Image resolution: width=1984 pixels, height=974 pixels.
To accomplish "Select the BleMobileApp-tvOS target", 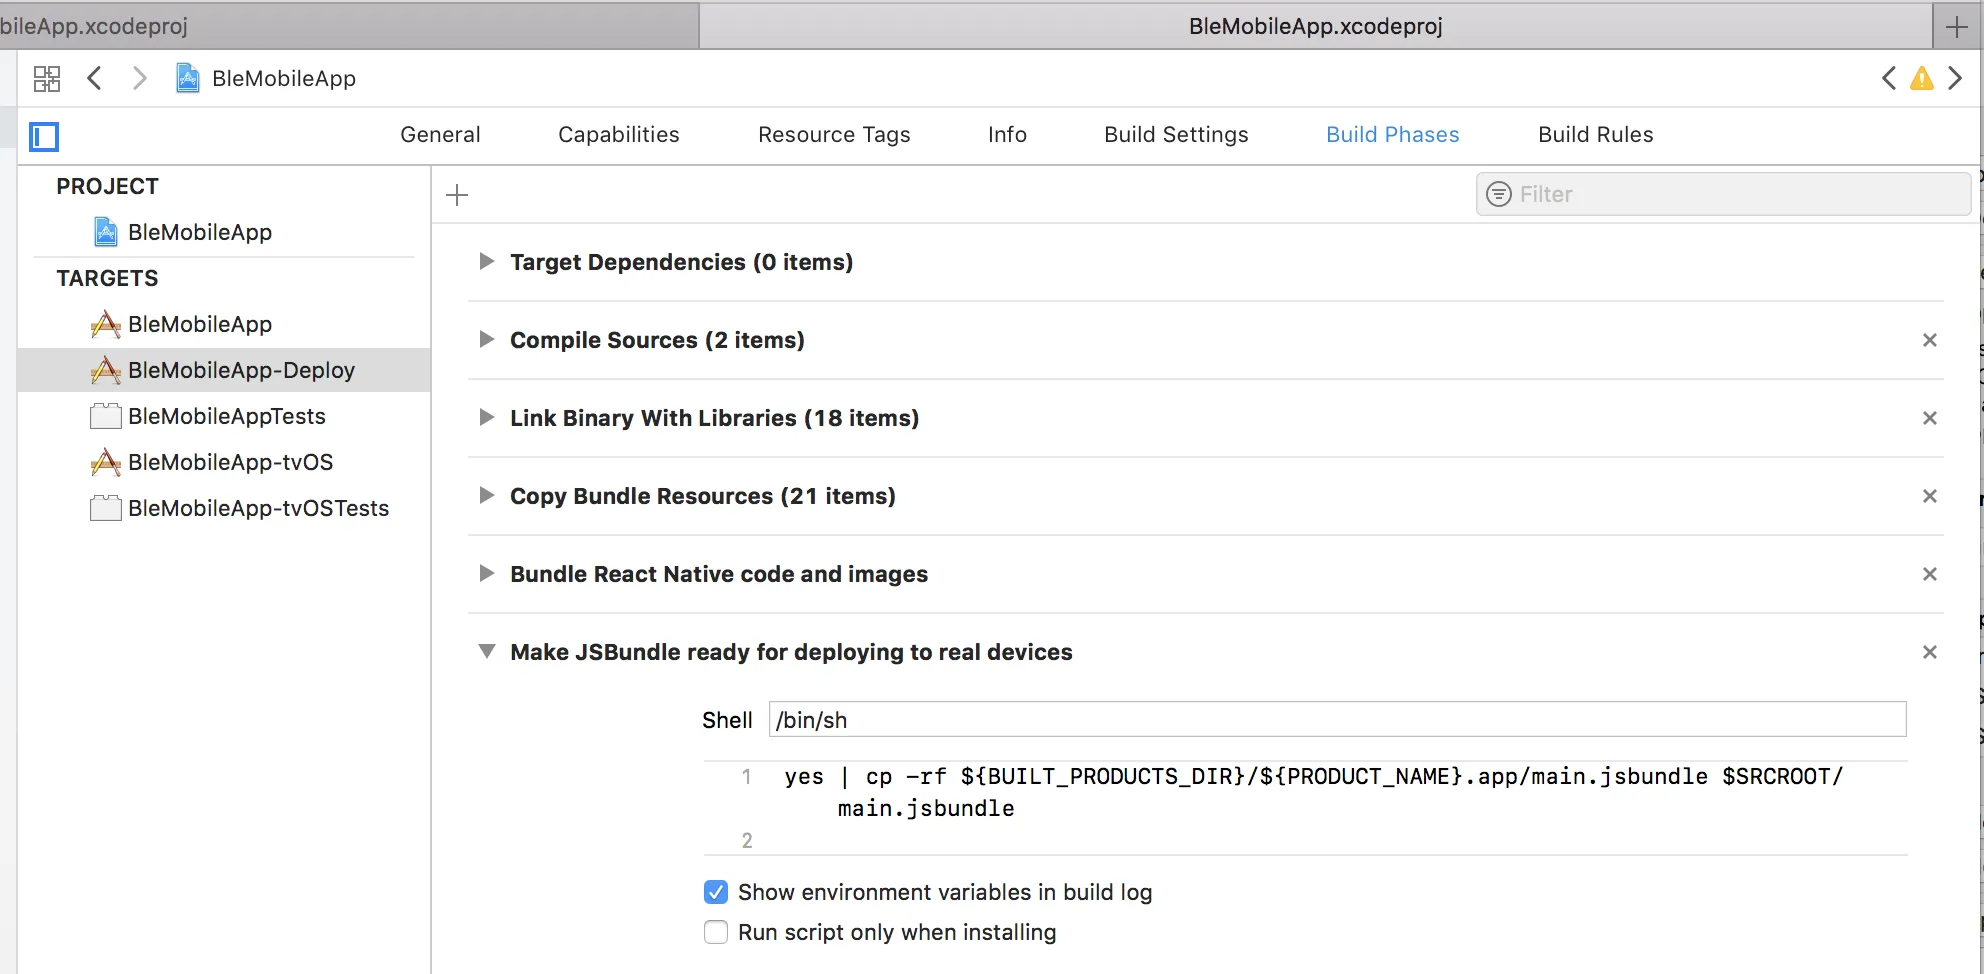I will [230, 462].
